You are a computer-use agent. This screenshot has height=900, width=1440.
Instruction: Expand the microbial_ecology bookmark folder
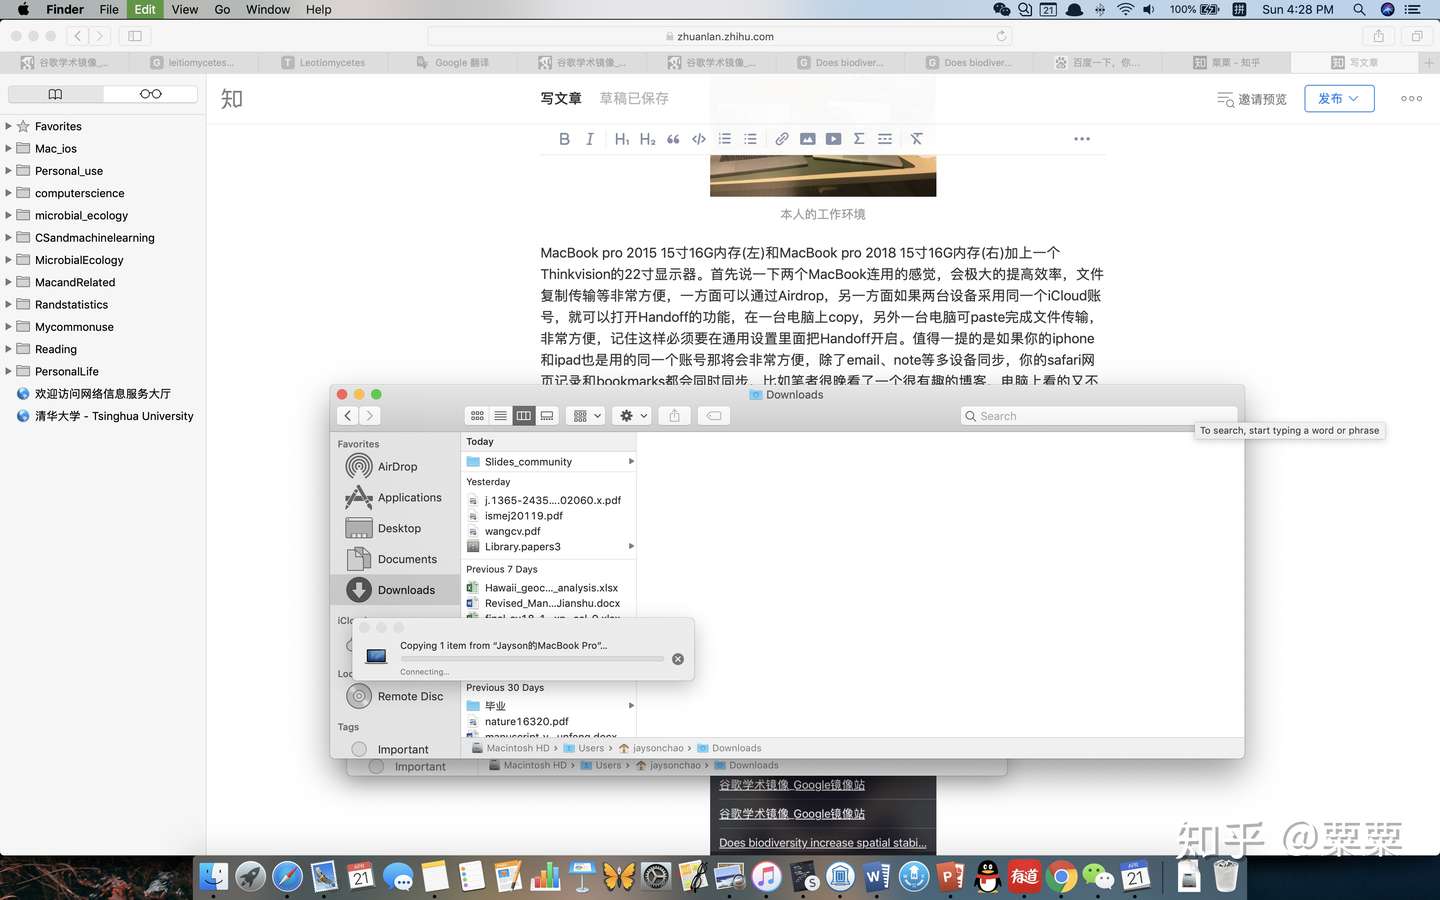click(9, 215)
